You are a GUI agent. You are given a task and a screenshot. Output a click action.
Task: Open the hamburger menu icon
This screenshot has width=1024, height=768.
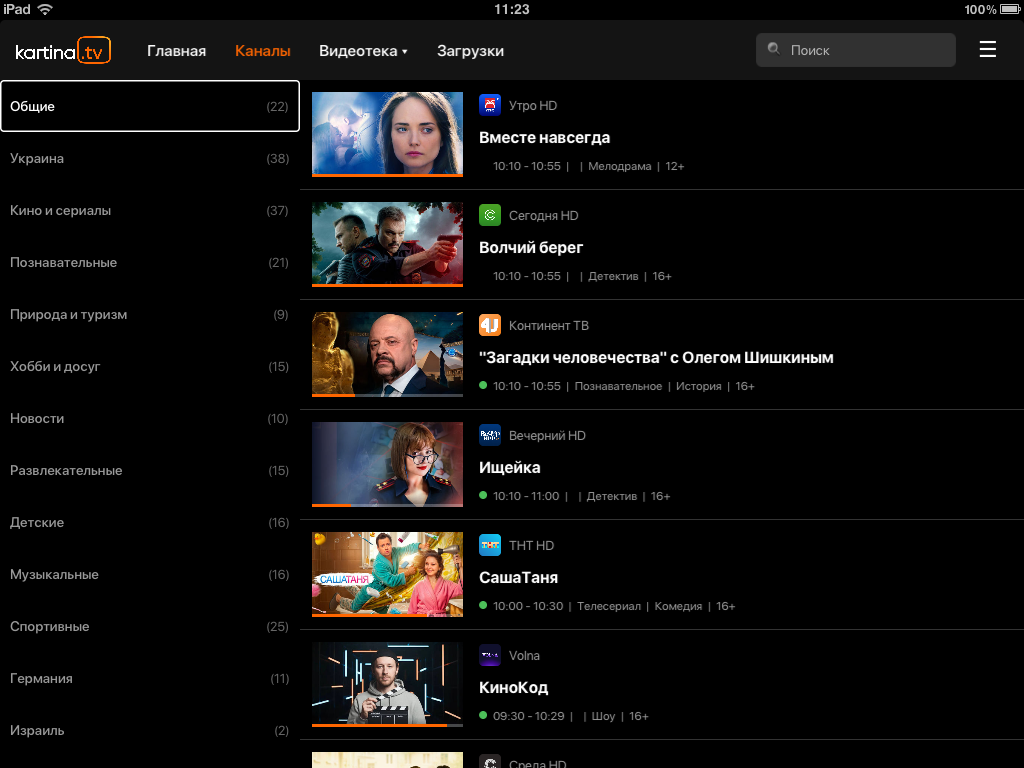987,50
